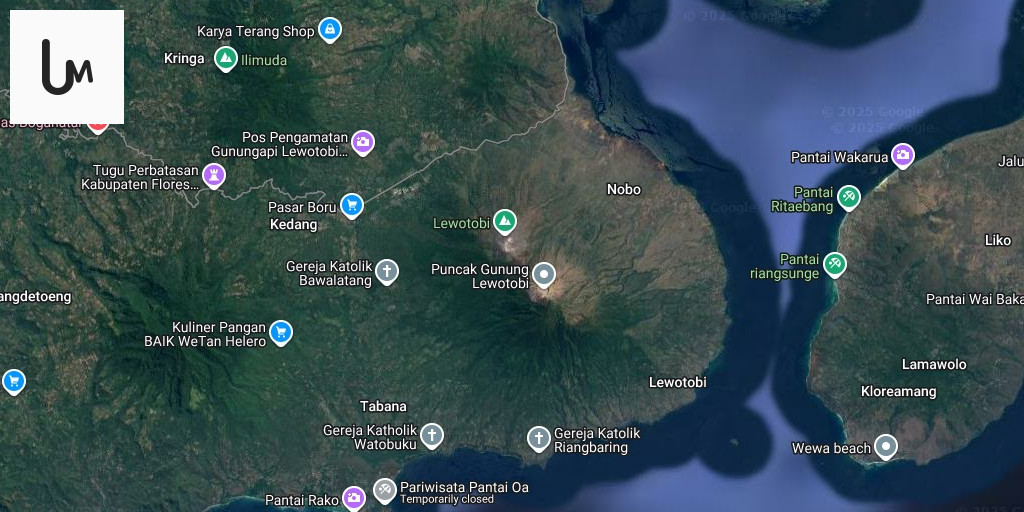
Task: Click the Tabana place name label
Action: [383, 406]
